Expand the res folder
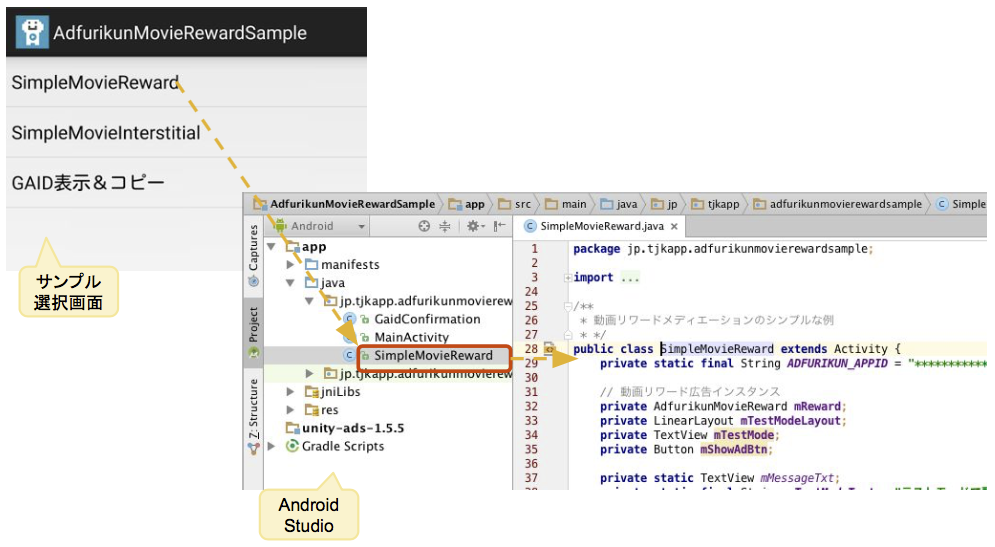Screen dimensions: 995x547 tap(290, 411)
